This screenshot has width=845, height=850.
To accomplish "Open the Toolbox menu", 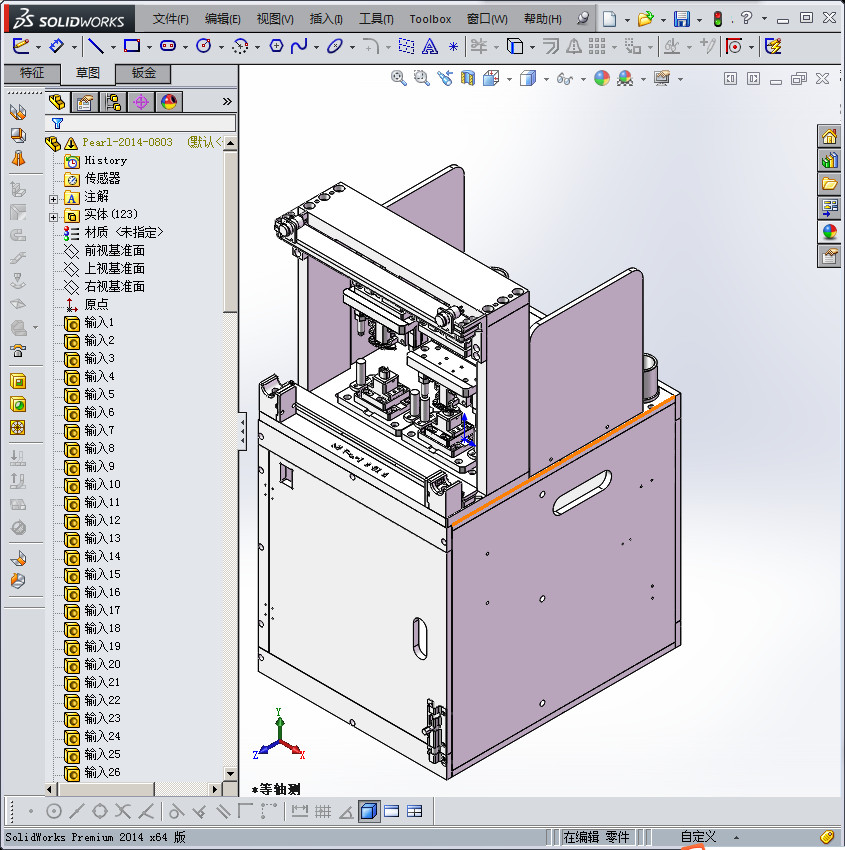I will coord(430,19).
